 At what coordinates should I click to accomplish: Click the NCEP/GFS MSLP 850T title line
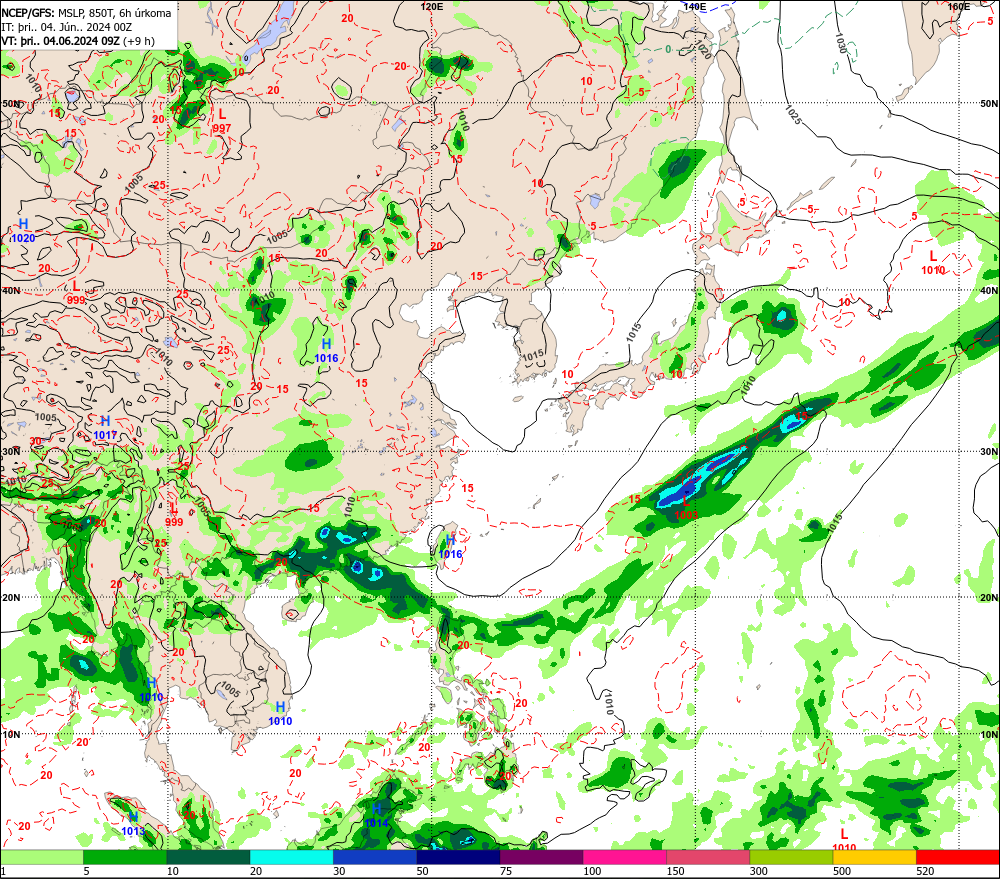tap(86, 13)
